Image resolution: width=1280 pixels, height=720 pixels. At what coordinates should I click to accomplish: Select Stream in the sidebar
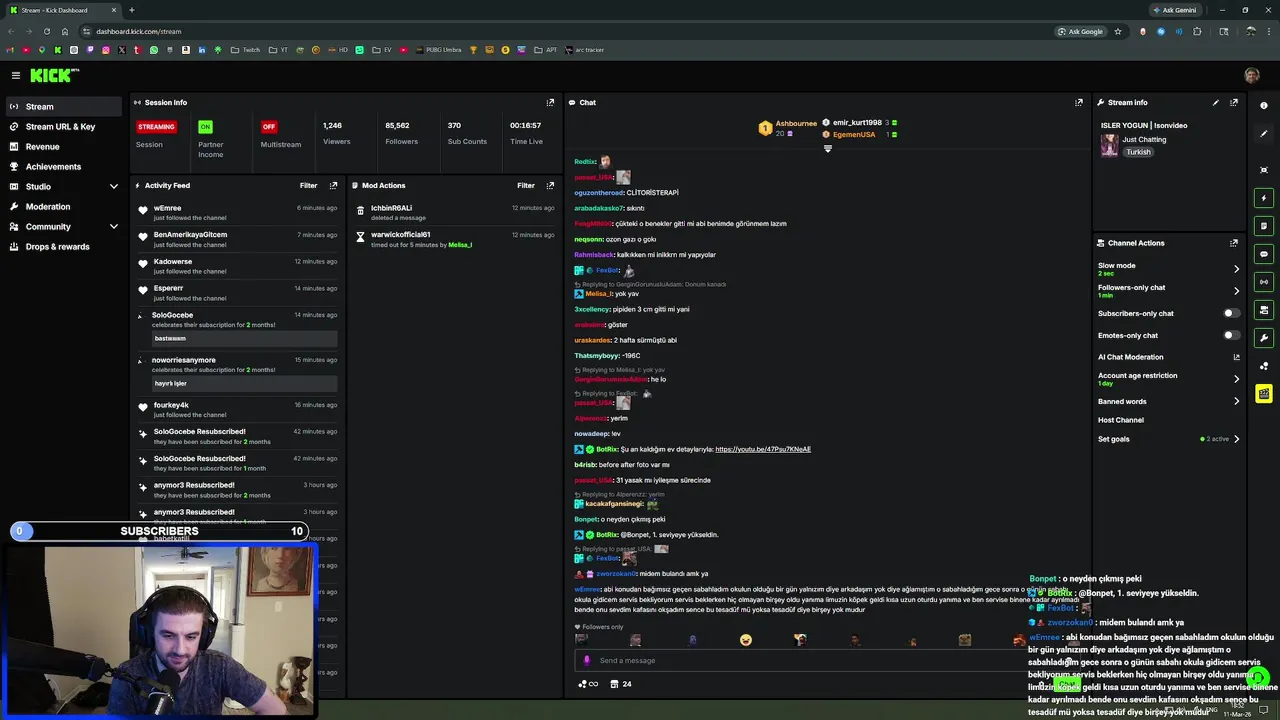pos(64,106)
